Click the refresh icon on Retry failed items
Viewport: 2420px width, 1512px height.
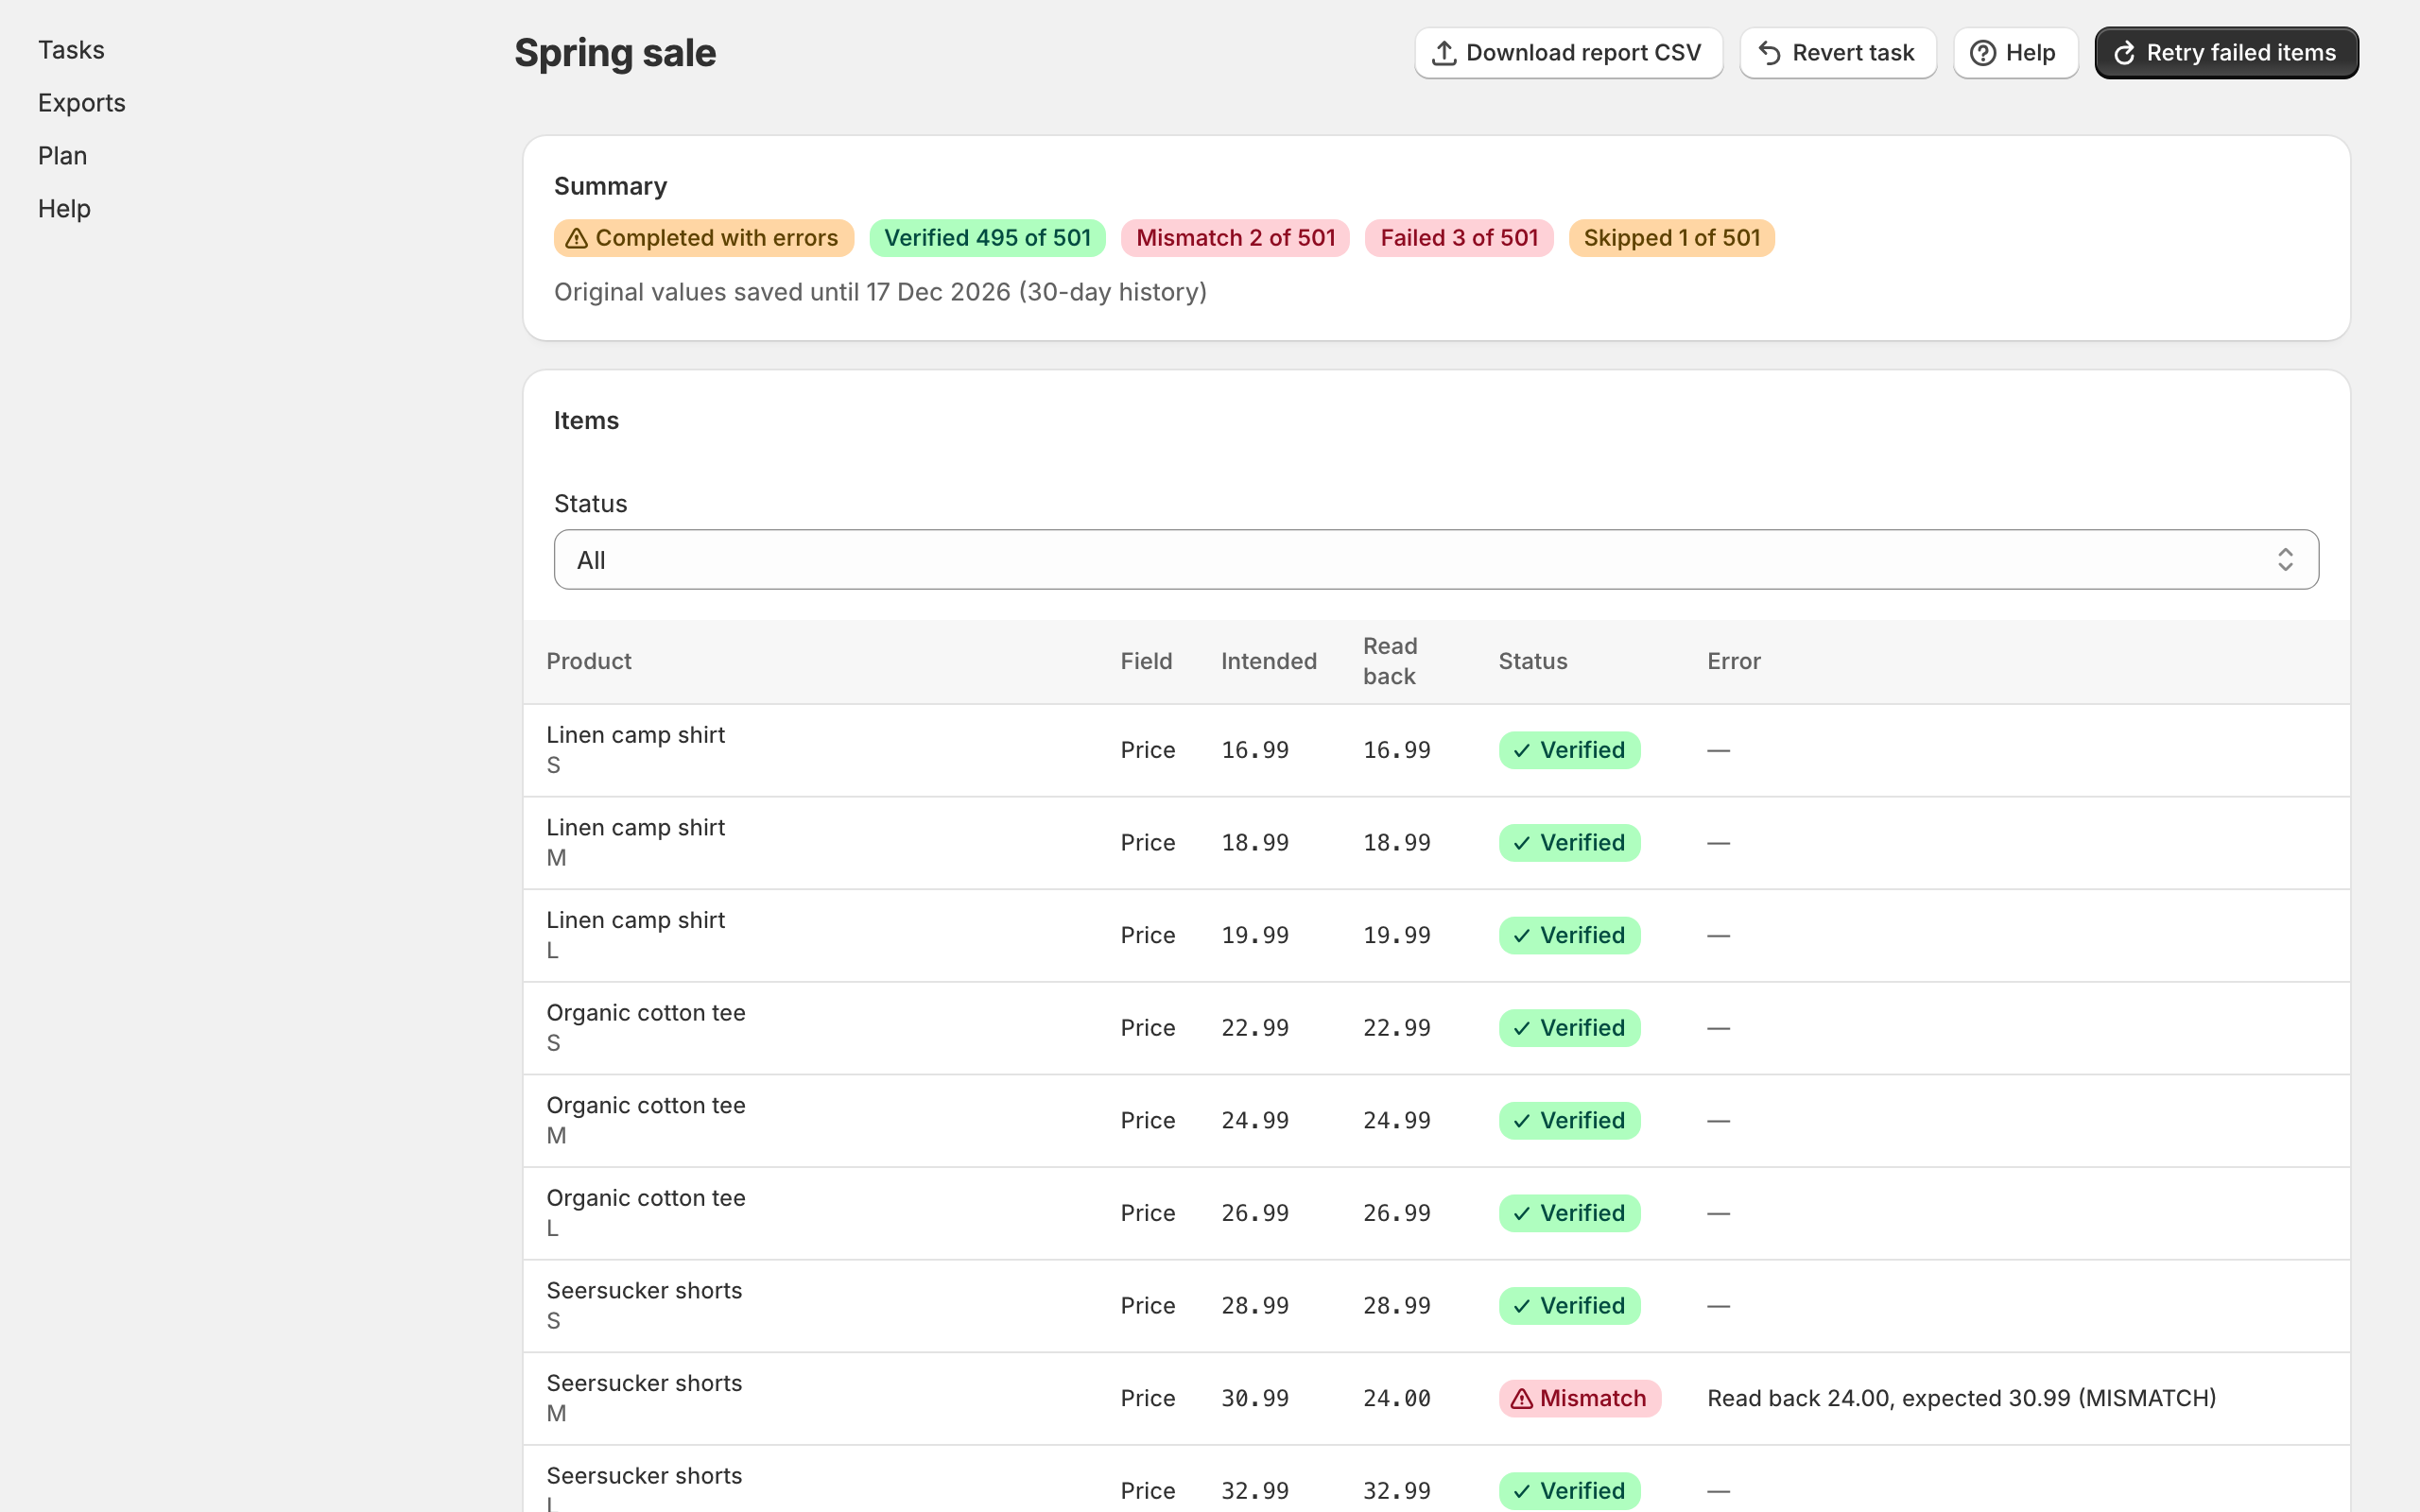click(x=2124, y=53)
